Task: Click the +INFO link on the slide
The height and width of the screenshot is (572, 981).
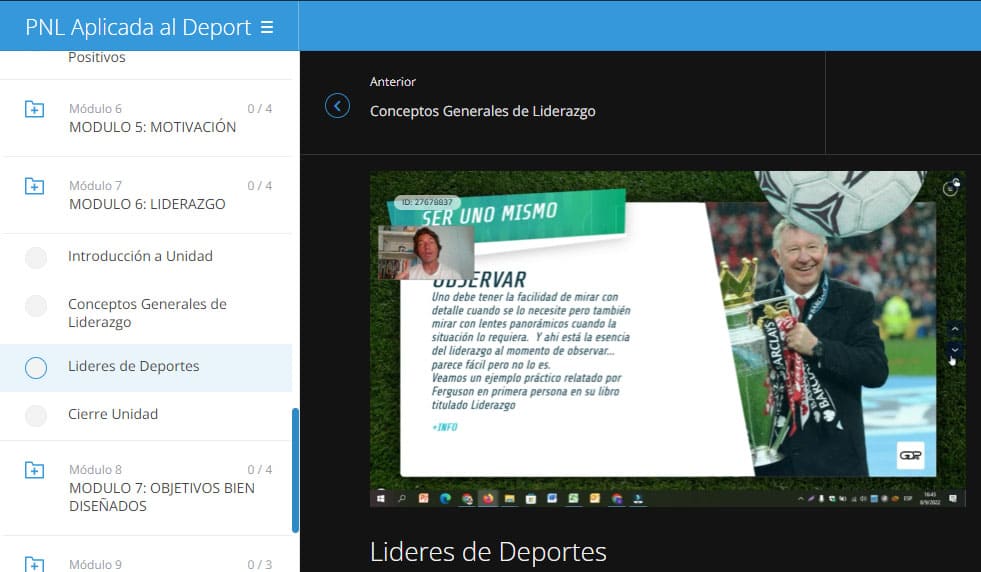Action: click(444, 427)
